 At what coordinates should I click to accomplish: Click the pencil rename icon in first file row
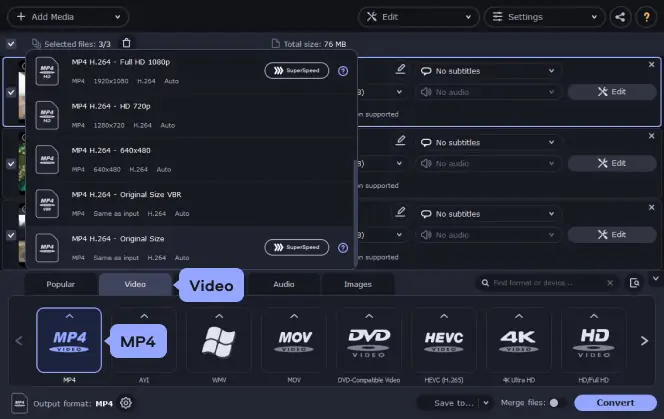point(400,69)
